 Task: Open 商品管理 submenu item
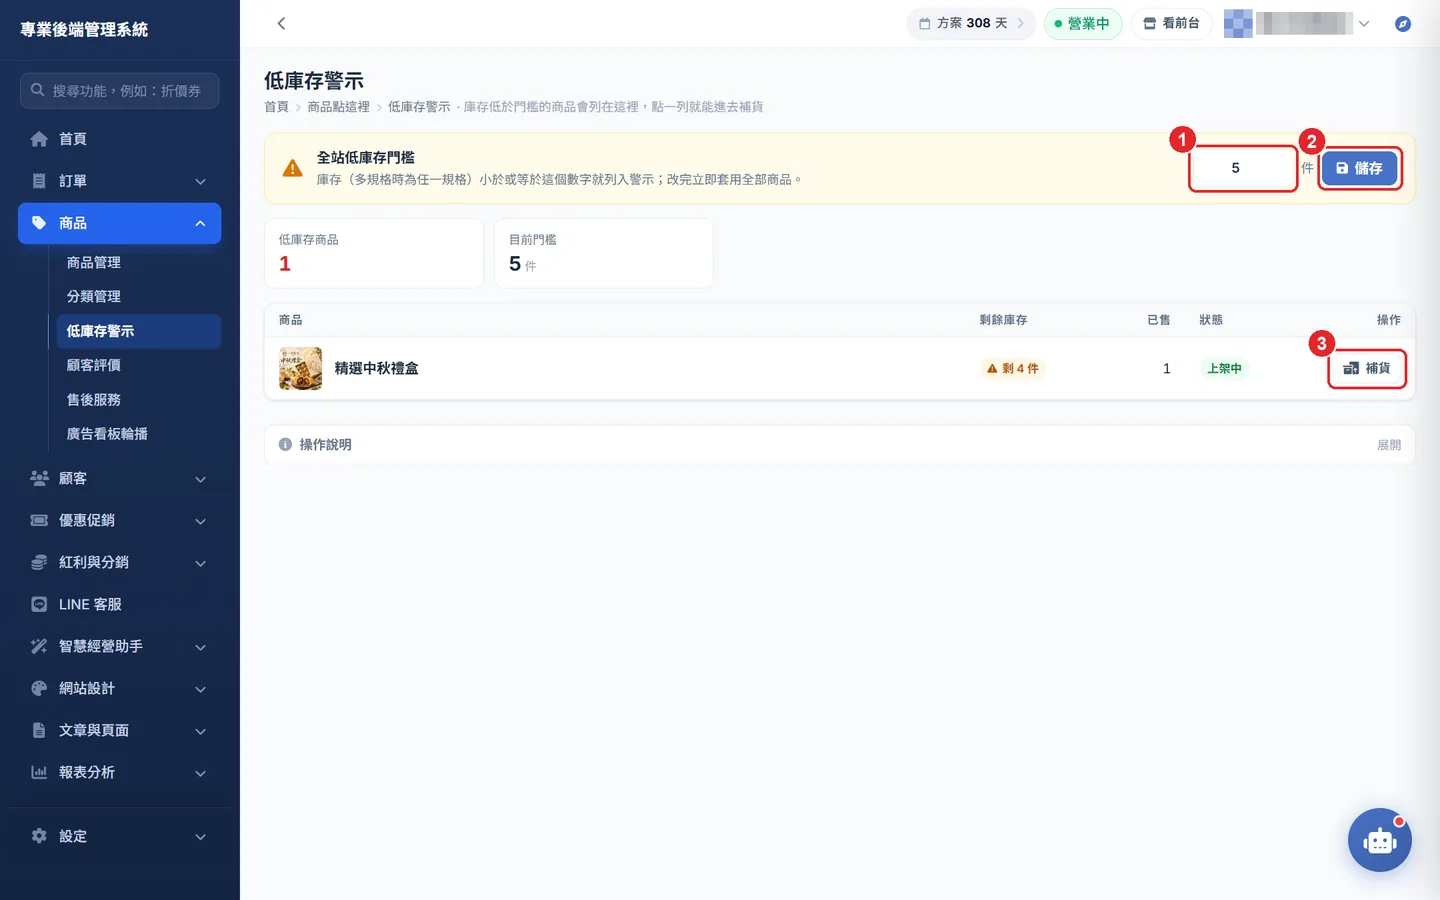[x=139, y=262]
